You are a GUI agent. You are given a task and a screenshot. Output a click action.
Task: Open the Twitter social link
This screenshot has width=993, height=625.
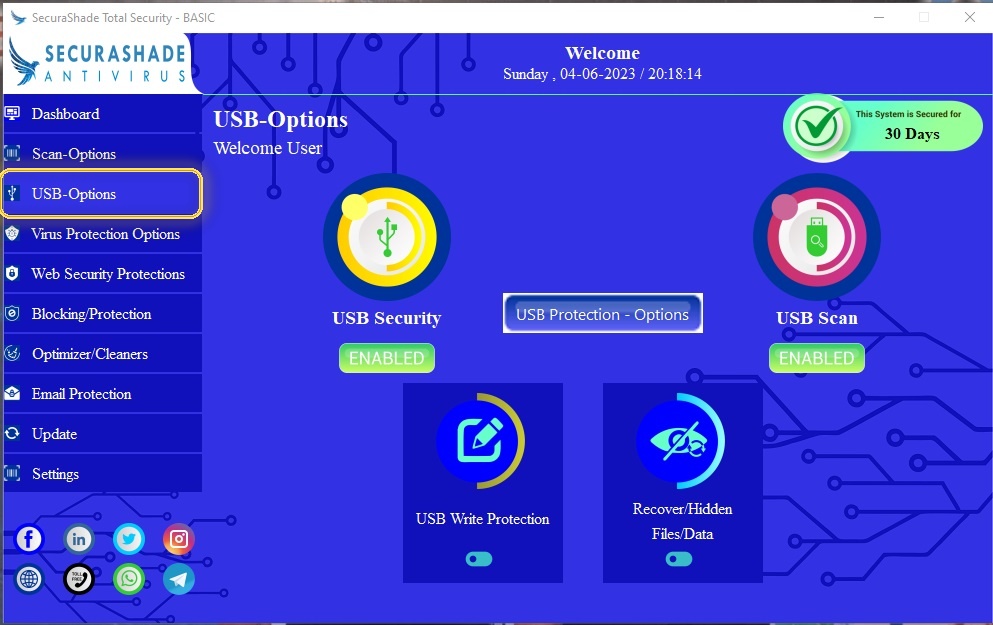[x=129, y=539]
